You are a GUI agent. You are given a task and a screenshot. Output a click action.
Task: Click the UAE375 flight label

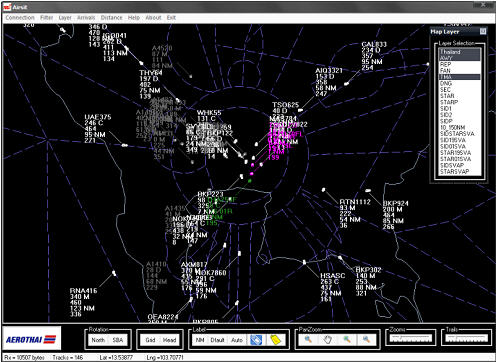98,117
